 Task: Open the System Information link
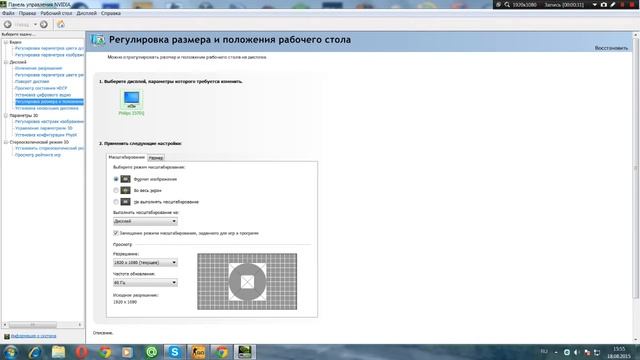pyautogui.click(x=33, y=336)
